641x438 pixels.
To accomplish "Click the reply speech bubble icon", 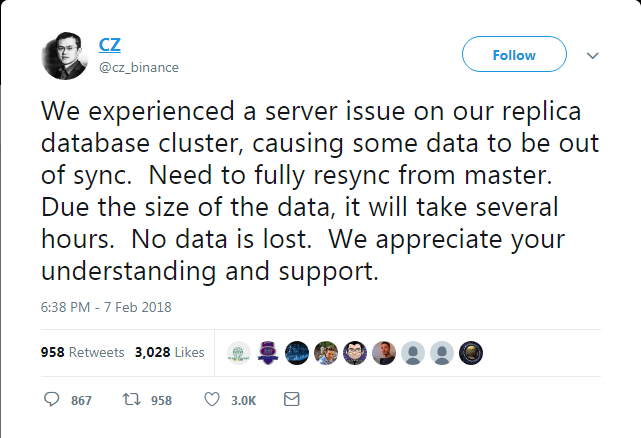I will click(53, 400).
